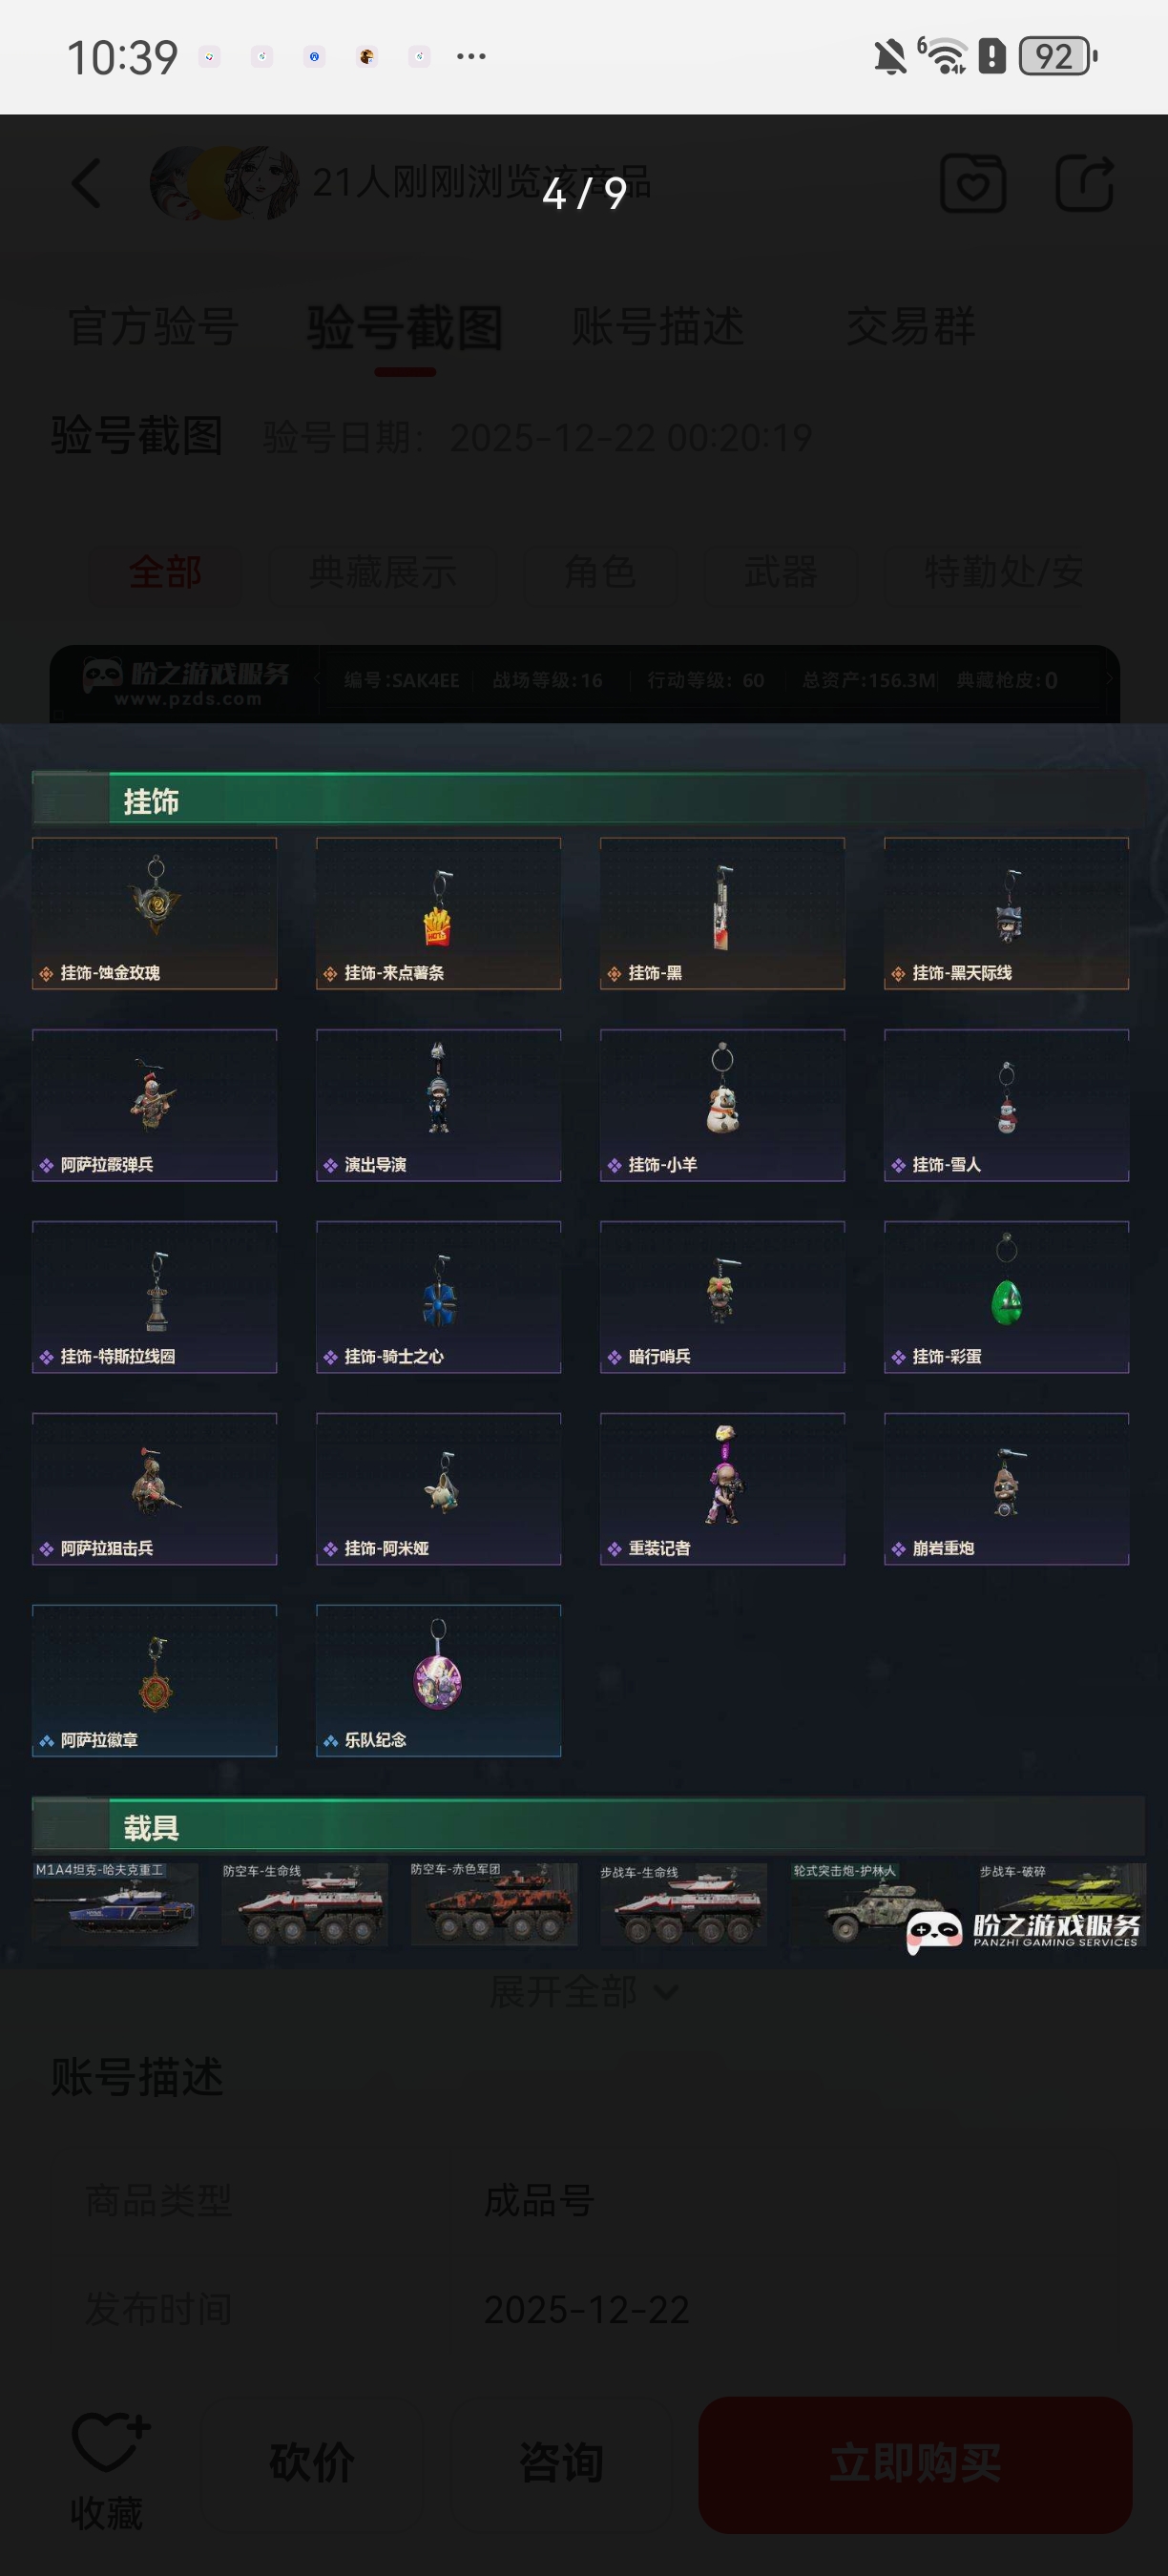Tap the 立即购买 button
Viewport: 1168px width, 2576px height.
pyautogui.click(x=915, y=2464)
